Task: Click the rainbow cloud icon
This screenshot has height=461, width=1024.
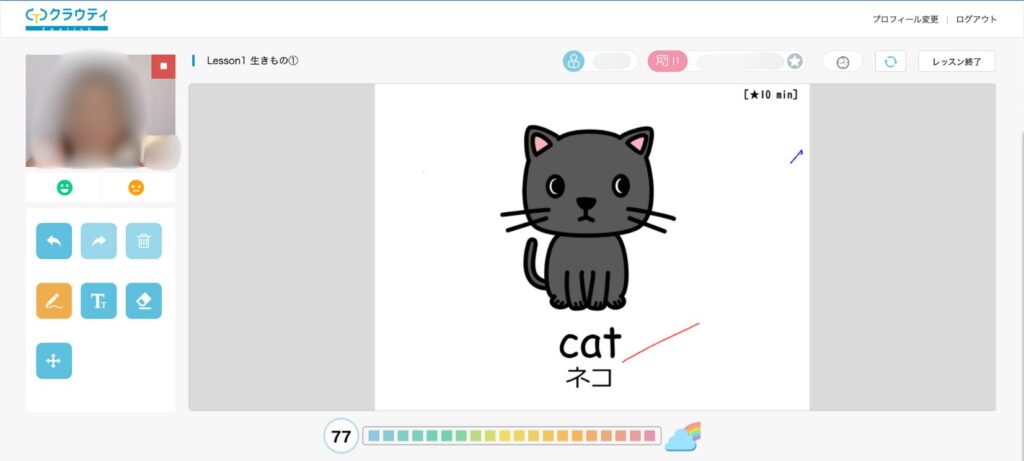Action: coord(683,436)
